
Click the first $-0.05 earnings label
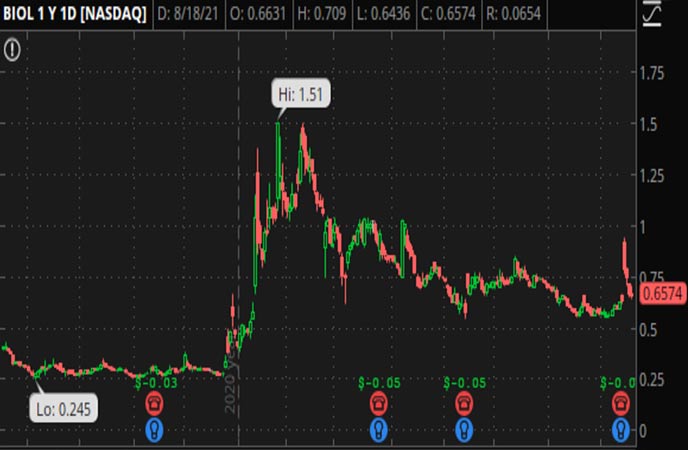[x=380, y=383]
